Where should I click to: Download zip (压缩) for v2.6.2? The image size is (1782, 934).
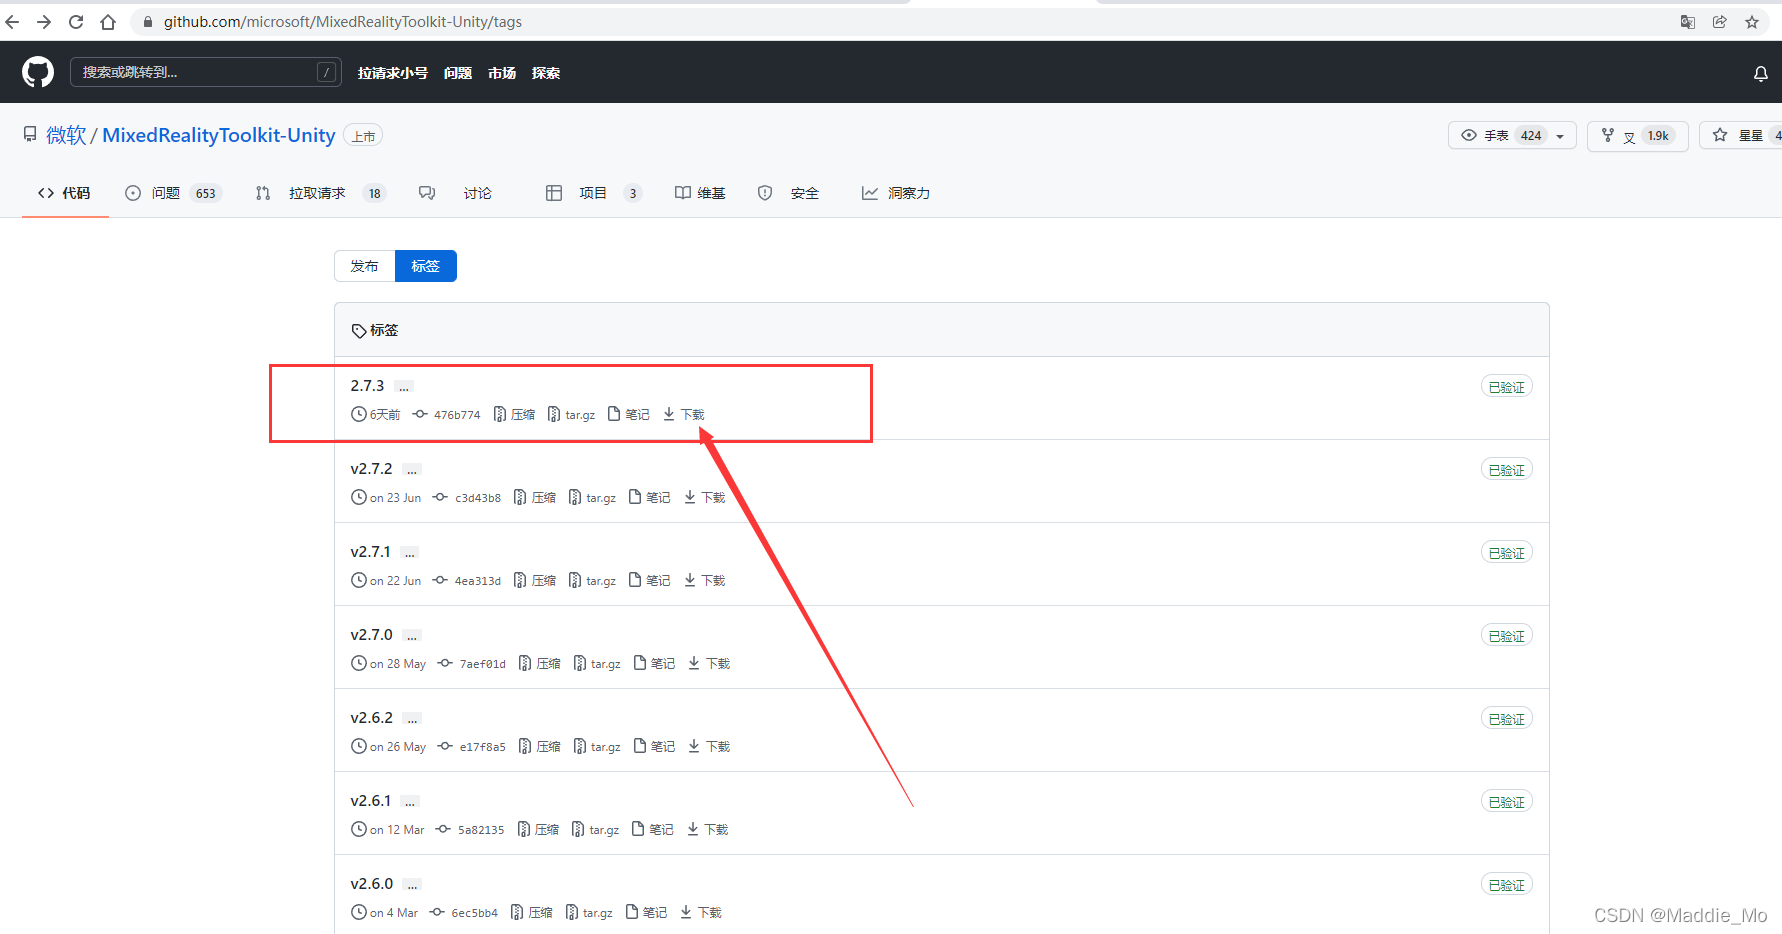(539, 747)
